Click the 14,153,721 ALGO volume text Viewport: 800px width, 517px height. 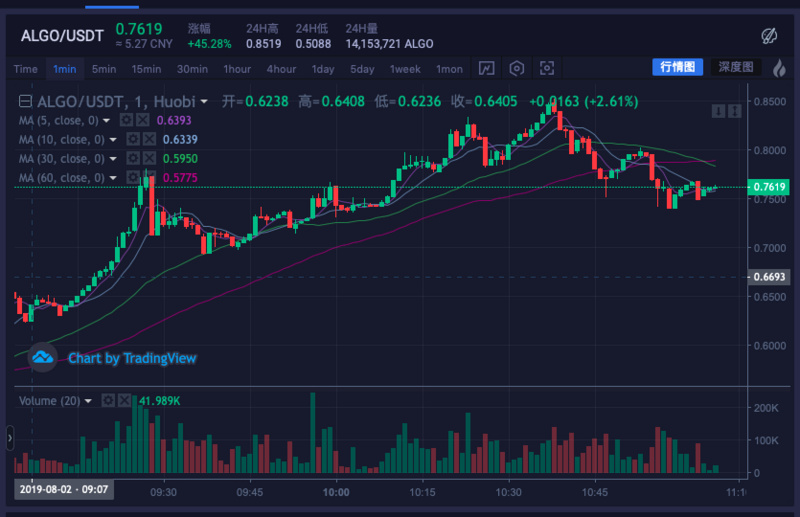tap(389, 44)
